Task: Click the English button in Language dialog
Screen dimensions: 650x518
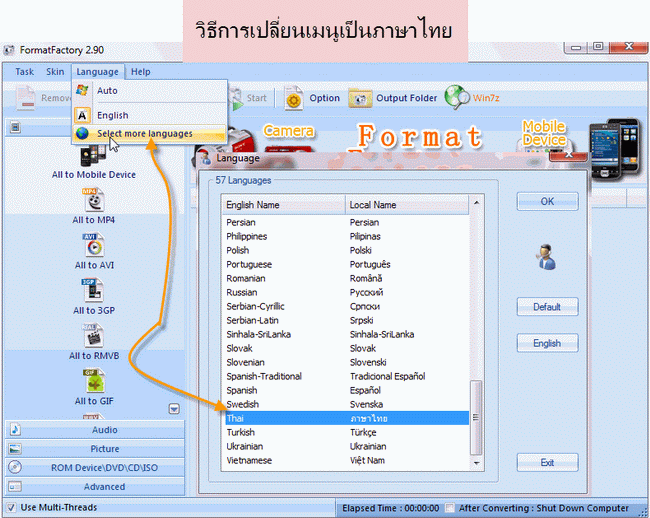Action: point(547,343)
